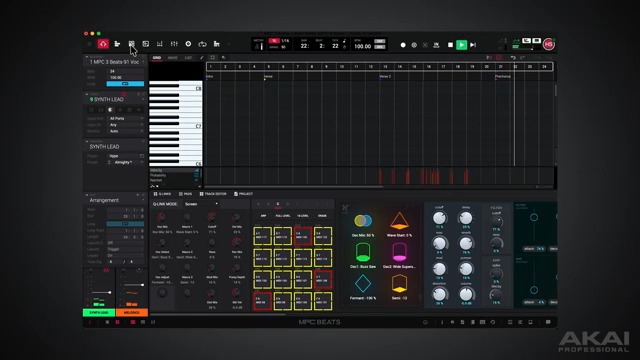
Task: Select the orange MELODICS track button
Action: (132, 313)
